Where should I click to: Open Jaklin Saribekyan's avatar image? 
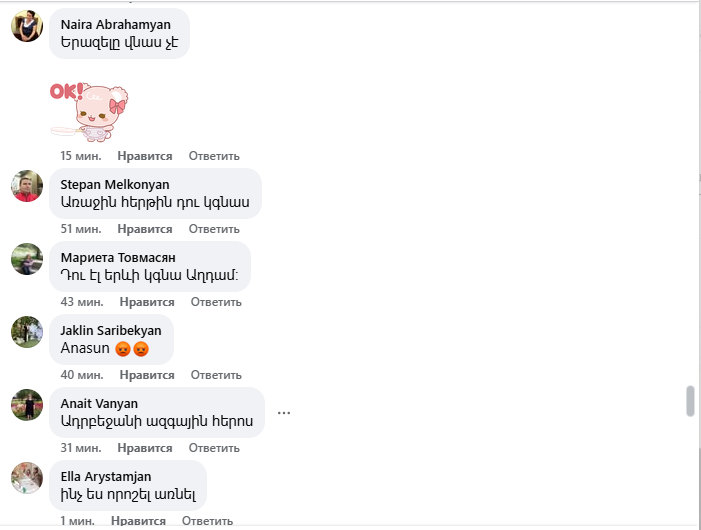pos(27,332)
